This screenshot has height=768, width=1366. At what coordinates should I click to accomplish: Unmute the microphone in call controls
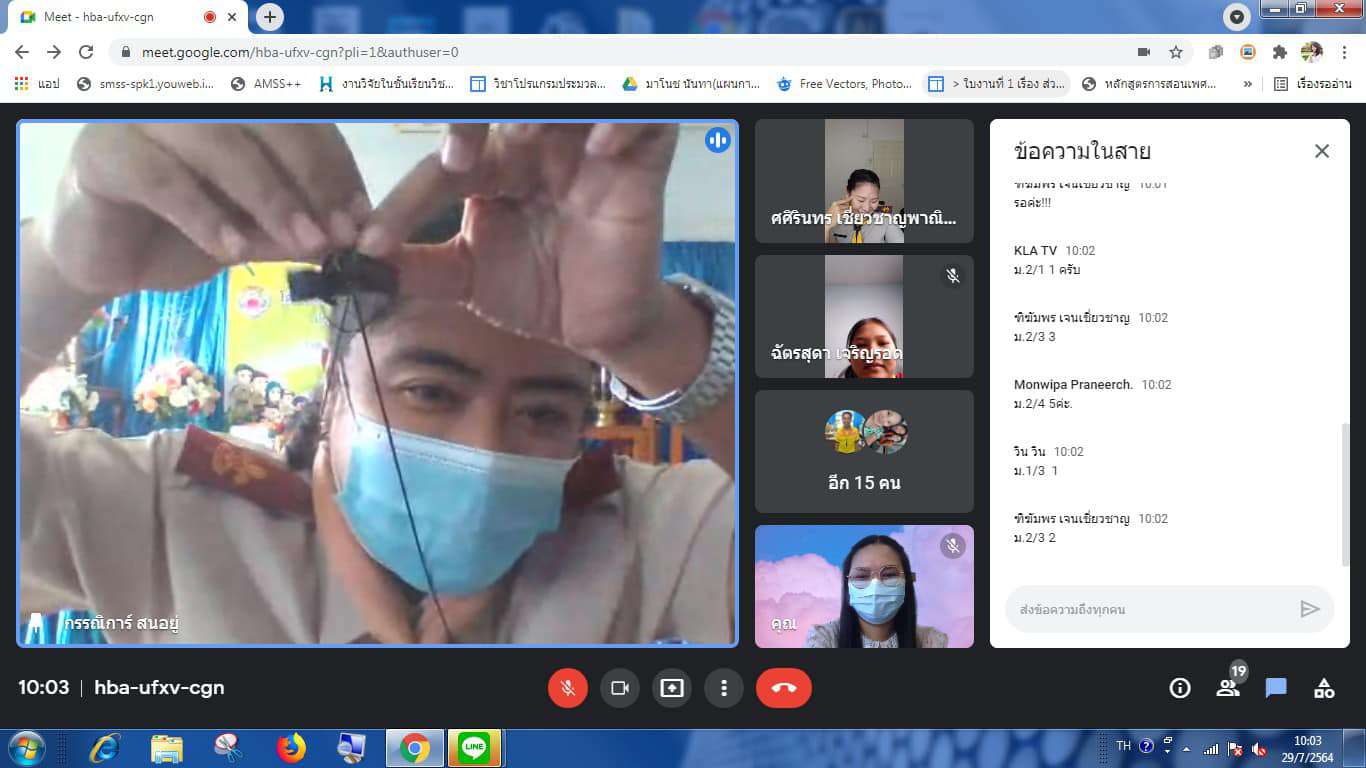click(x=567, y=688)
